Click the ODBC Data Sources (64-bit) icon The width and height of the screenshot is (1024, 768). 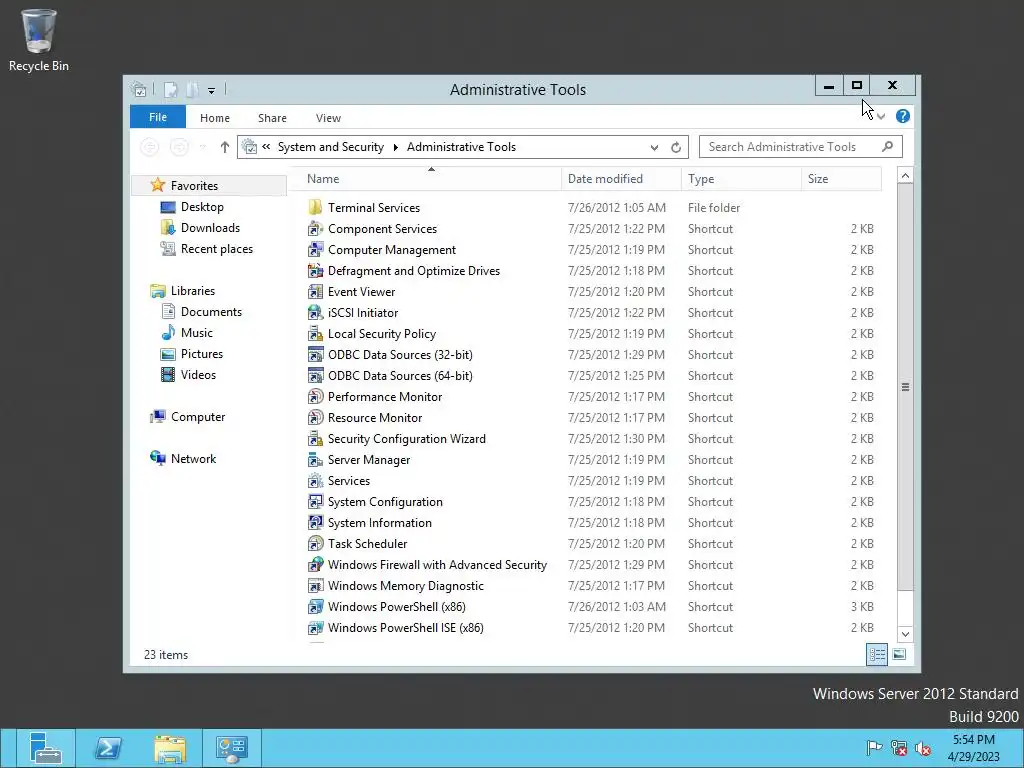point(315,376)
